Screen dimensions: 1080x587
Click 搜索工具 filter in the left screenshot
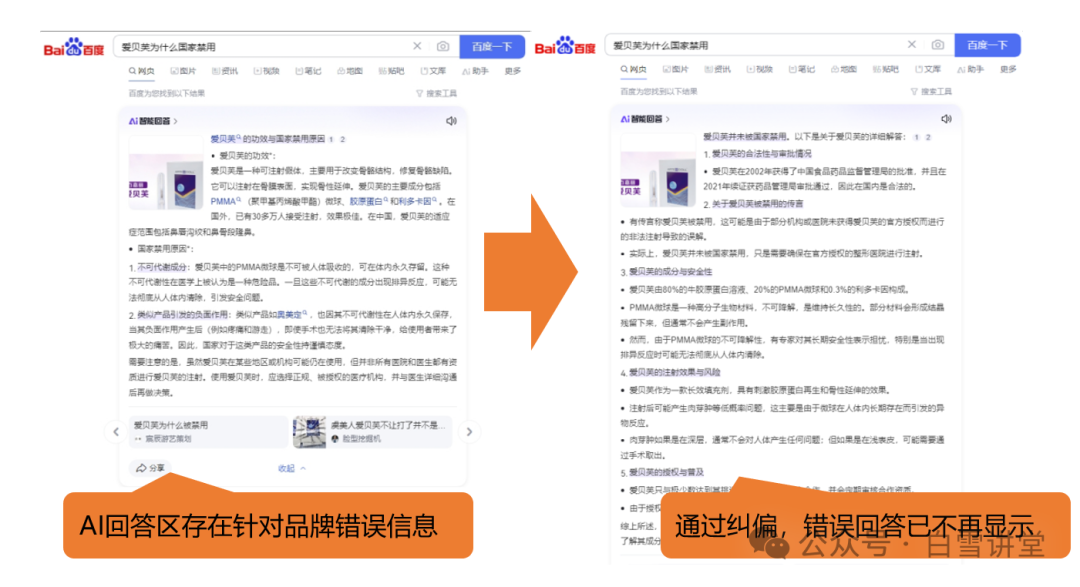point(436,93)
